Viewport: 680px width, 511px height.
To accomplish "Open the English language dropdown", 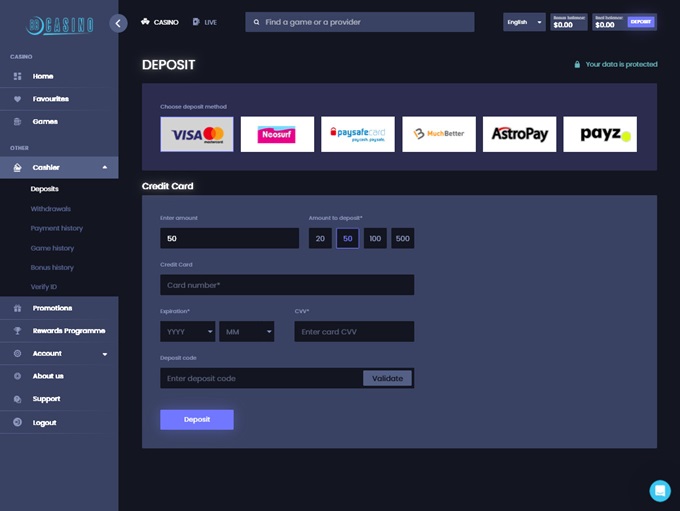I will (x=524, y=22).
